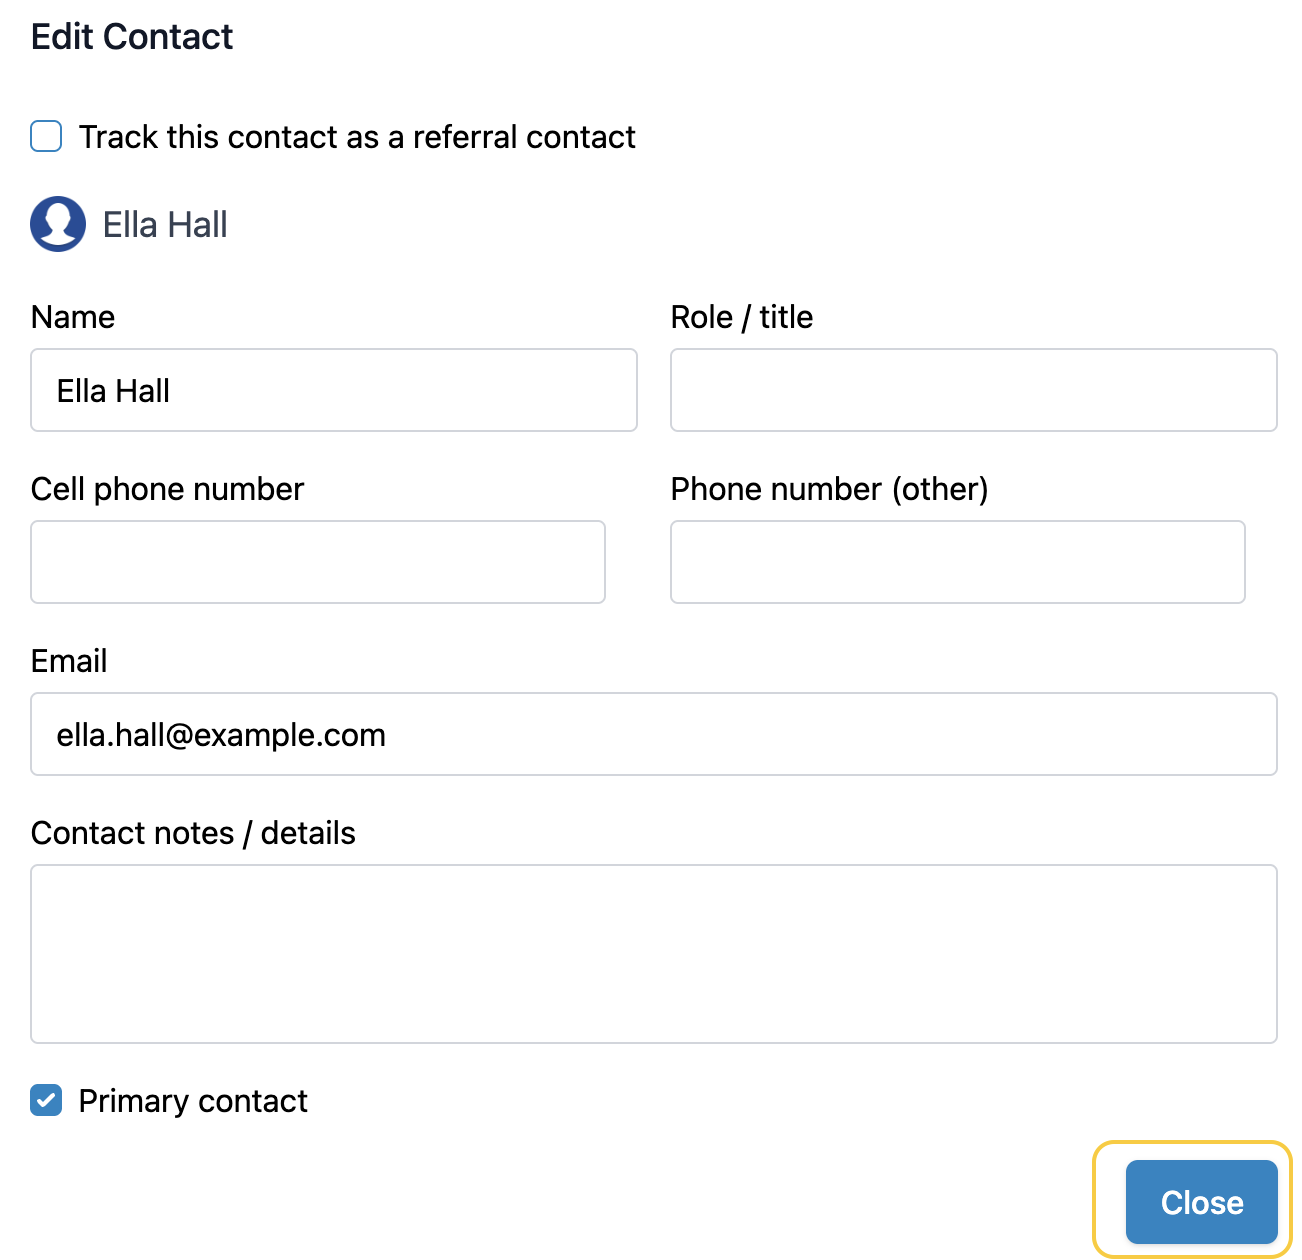Screen dimensions: 1302x1260
Task: Uncheck the Primary contact checkbox
Action: coord(46,1100)
